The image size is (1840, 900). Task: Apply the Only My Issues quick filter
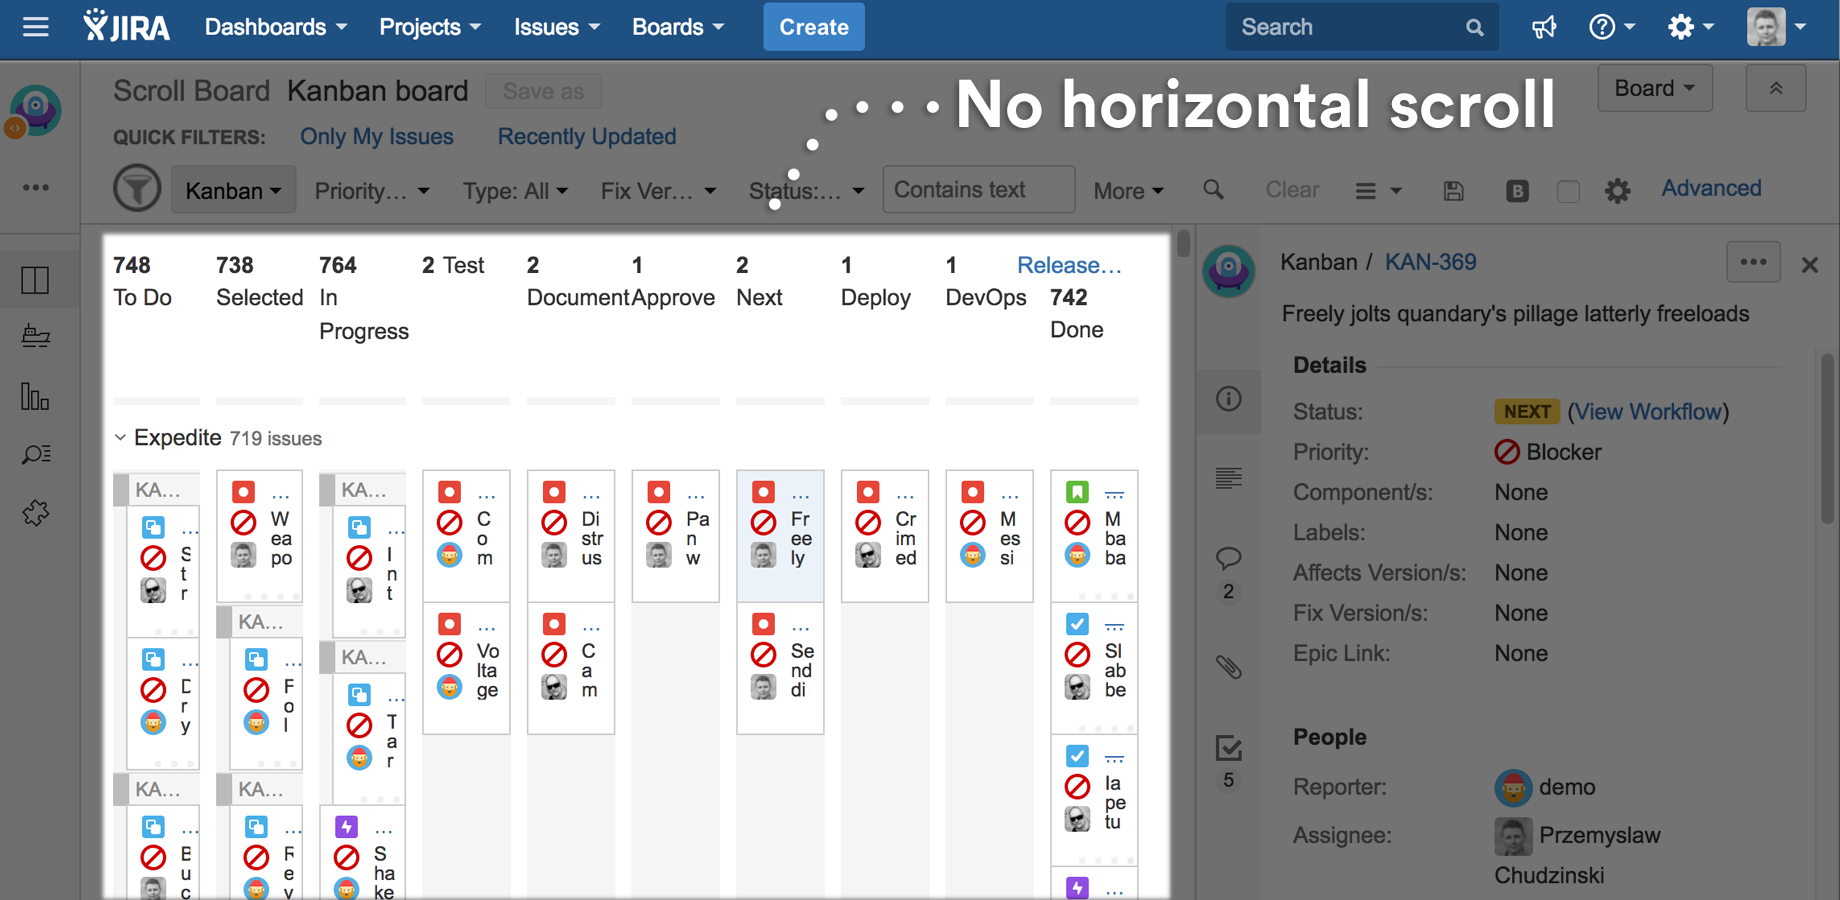(377, 137)
